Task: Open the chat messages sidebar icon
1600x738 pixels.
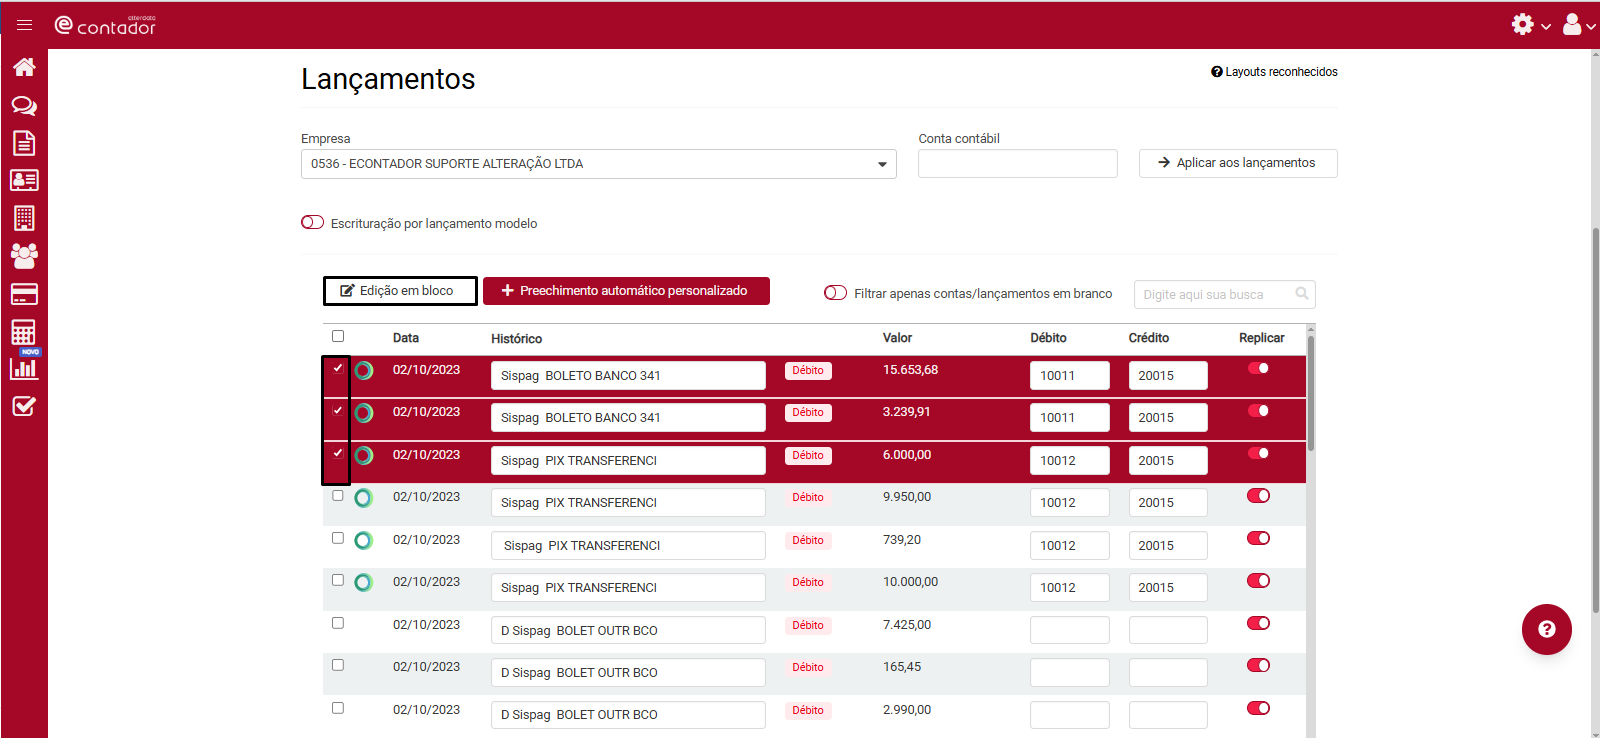Action: (24, 106)
